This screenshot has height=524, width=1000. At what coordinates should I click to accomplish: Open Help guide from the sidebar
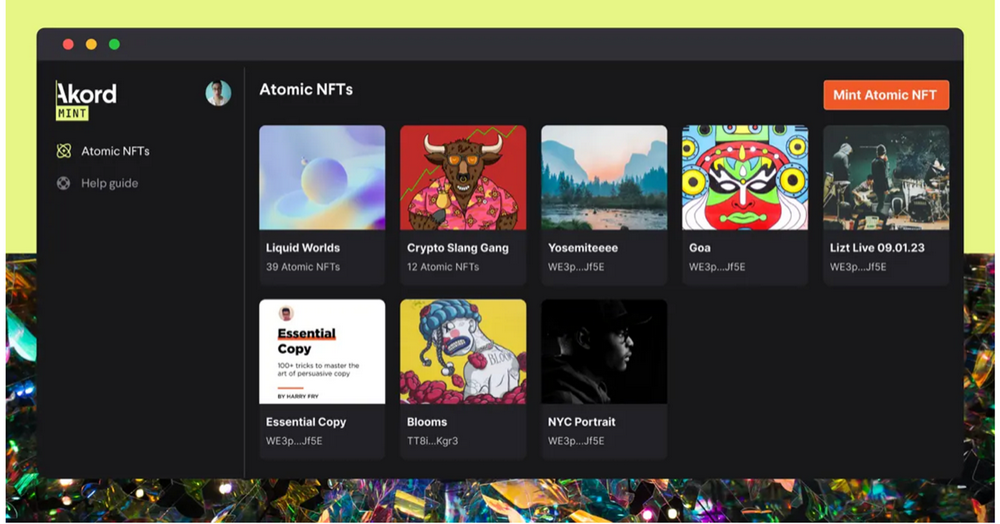[109, 184]
